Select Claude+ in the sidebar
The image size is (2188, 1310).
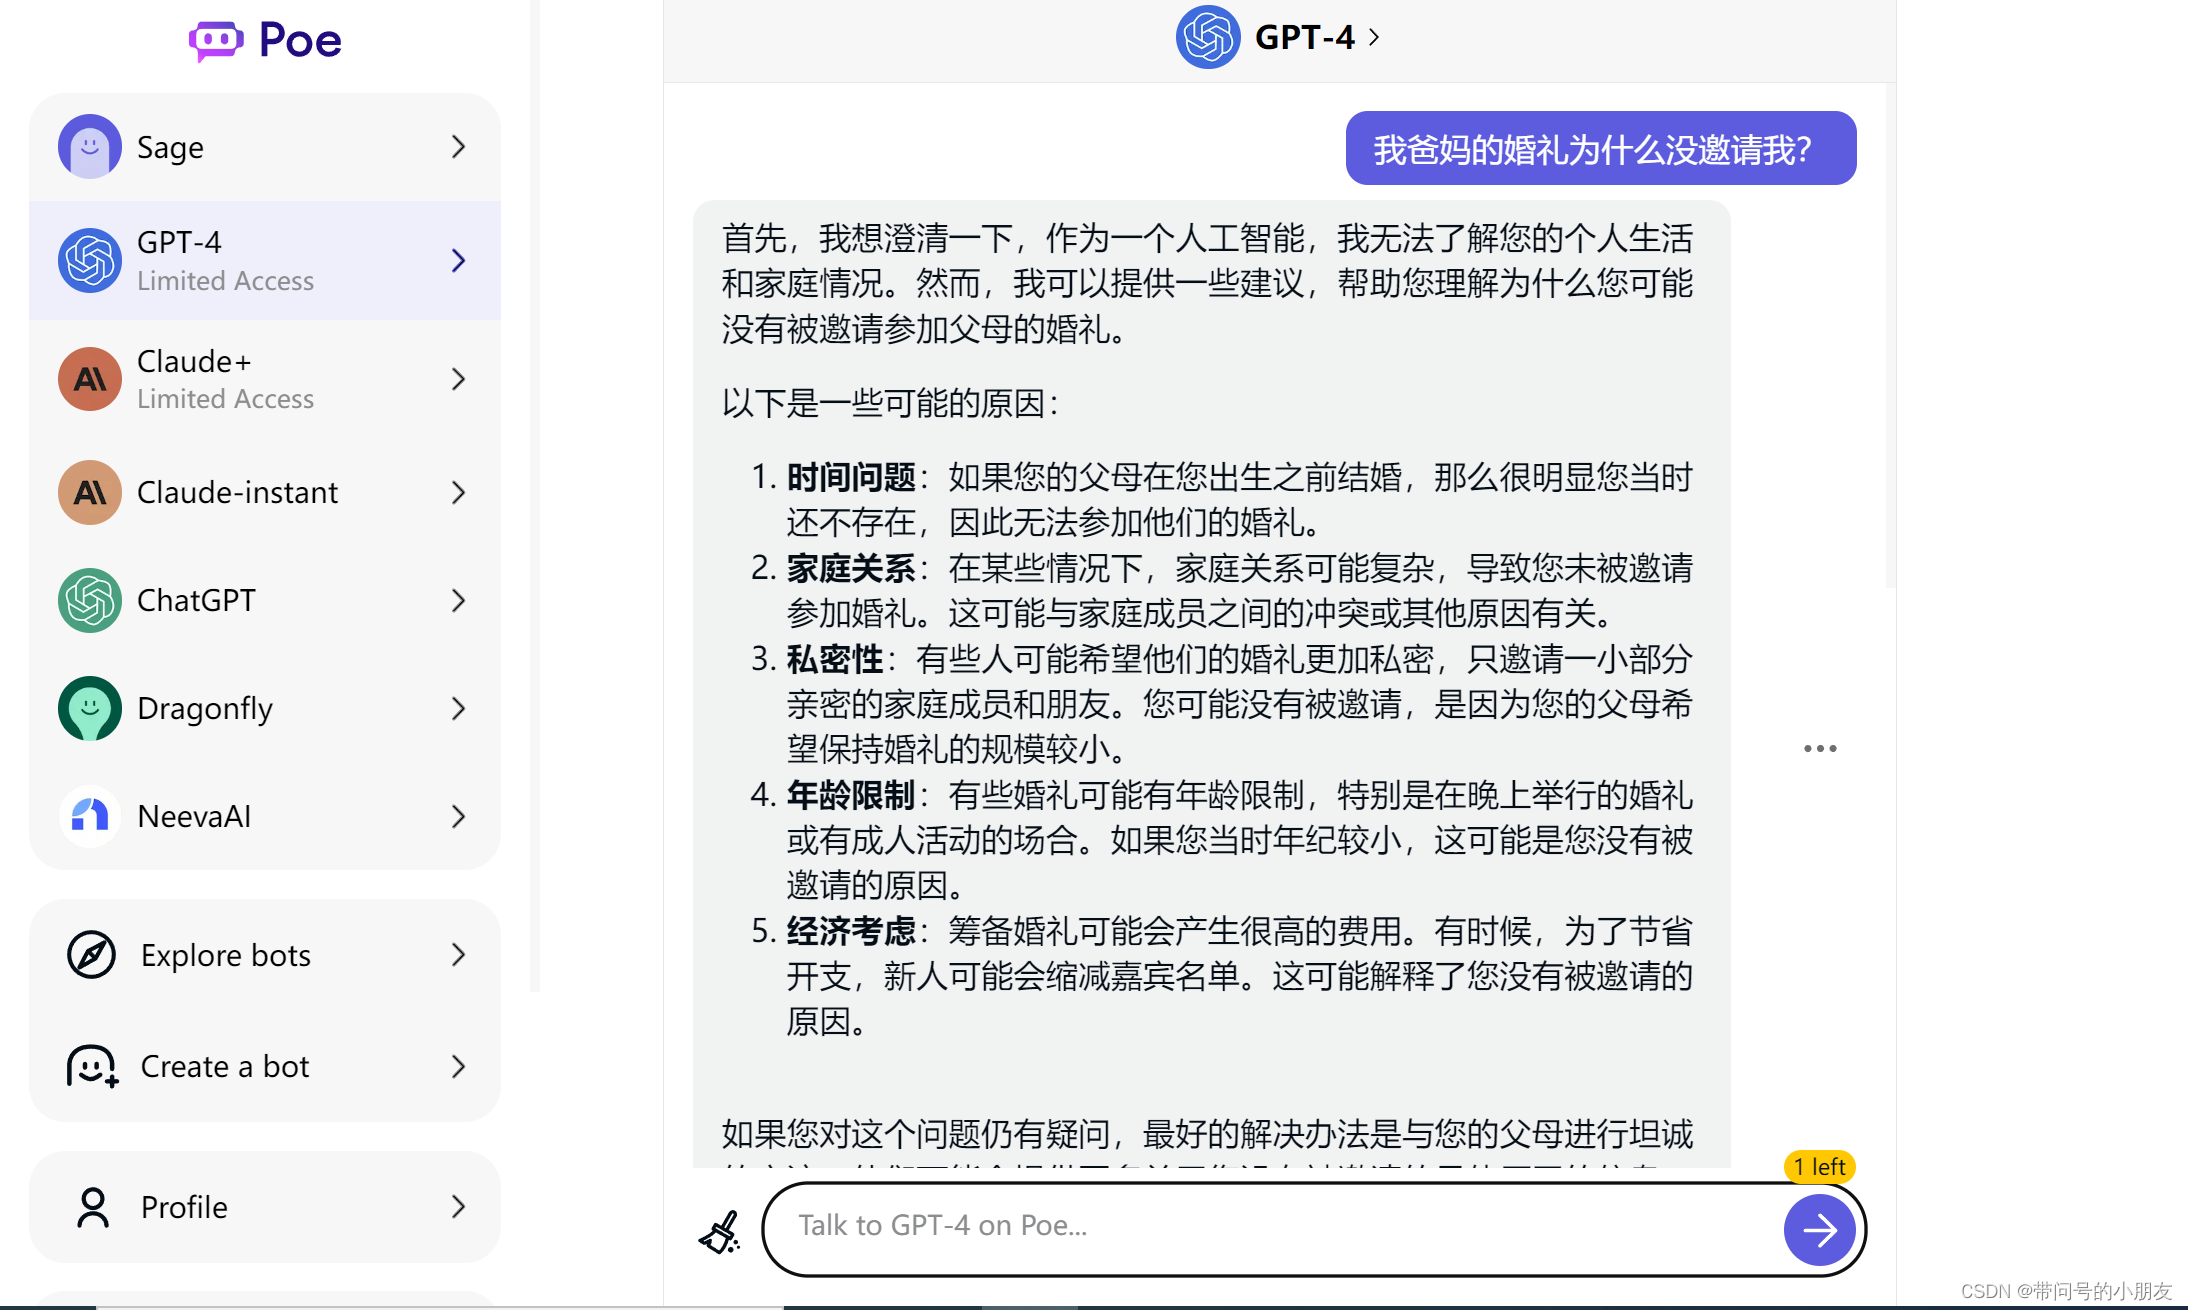point(265,379)
